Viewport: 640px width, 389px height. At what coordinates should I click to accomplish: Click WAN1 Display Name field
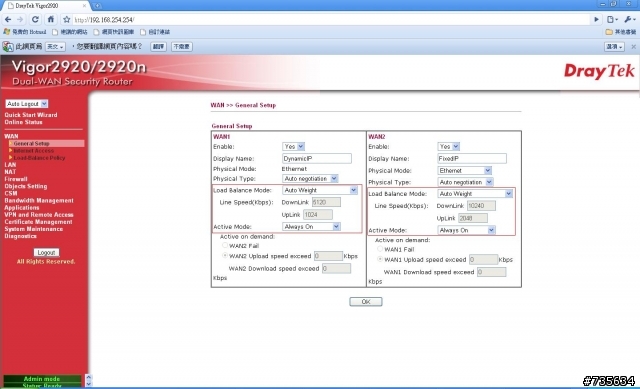(x=317, y=158)
